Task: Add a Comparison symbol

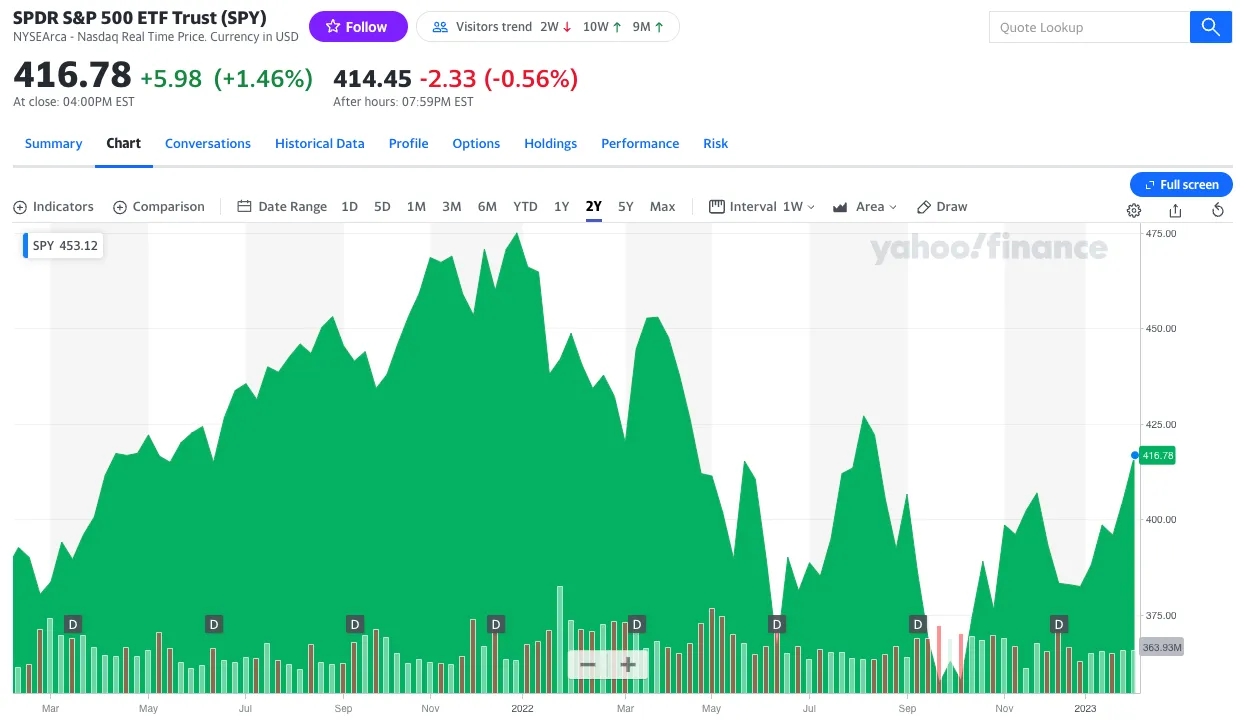Action: point(158,207)
